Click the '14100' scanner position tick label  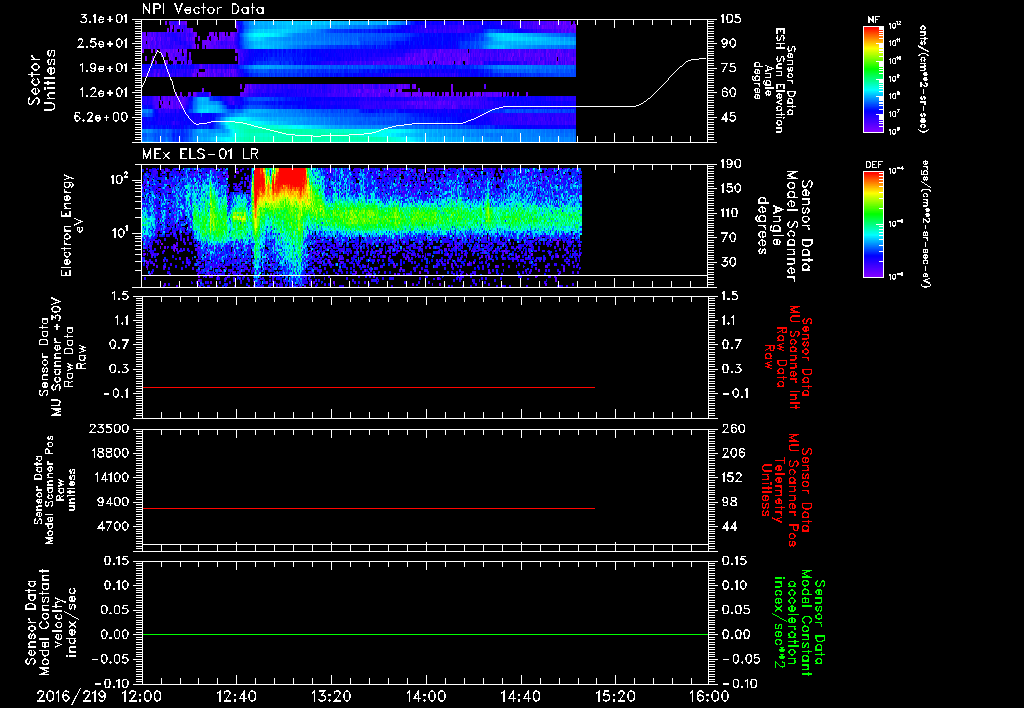109,477
